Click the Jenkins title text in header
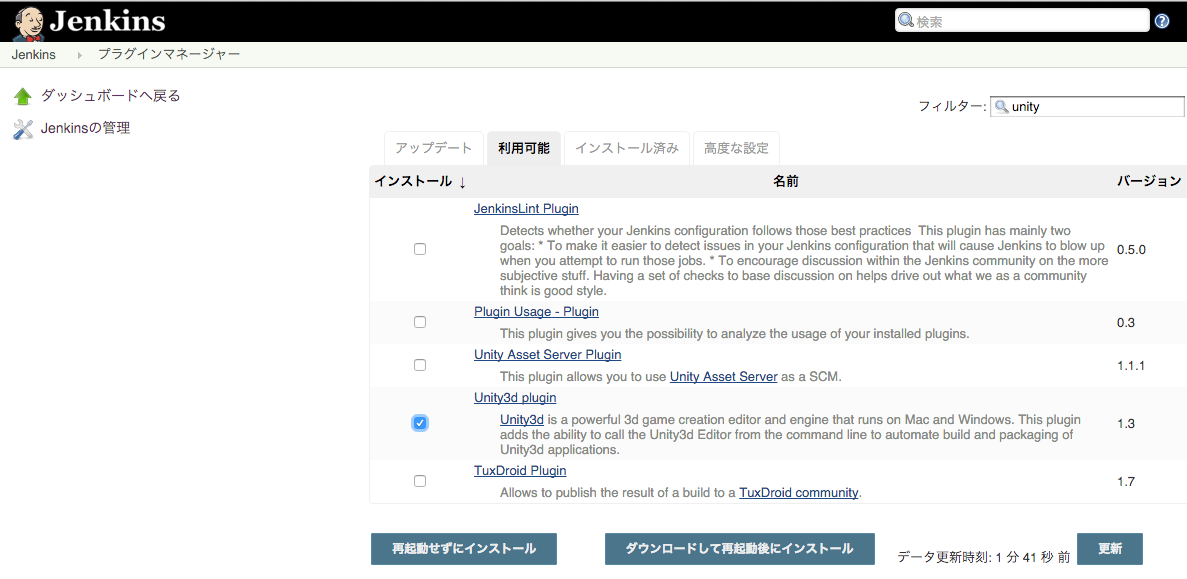 [x=107, y=21]
